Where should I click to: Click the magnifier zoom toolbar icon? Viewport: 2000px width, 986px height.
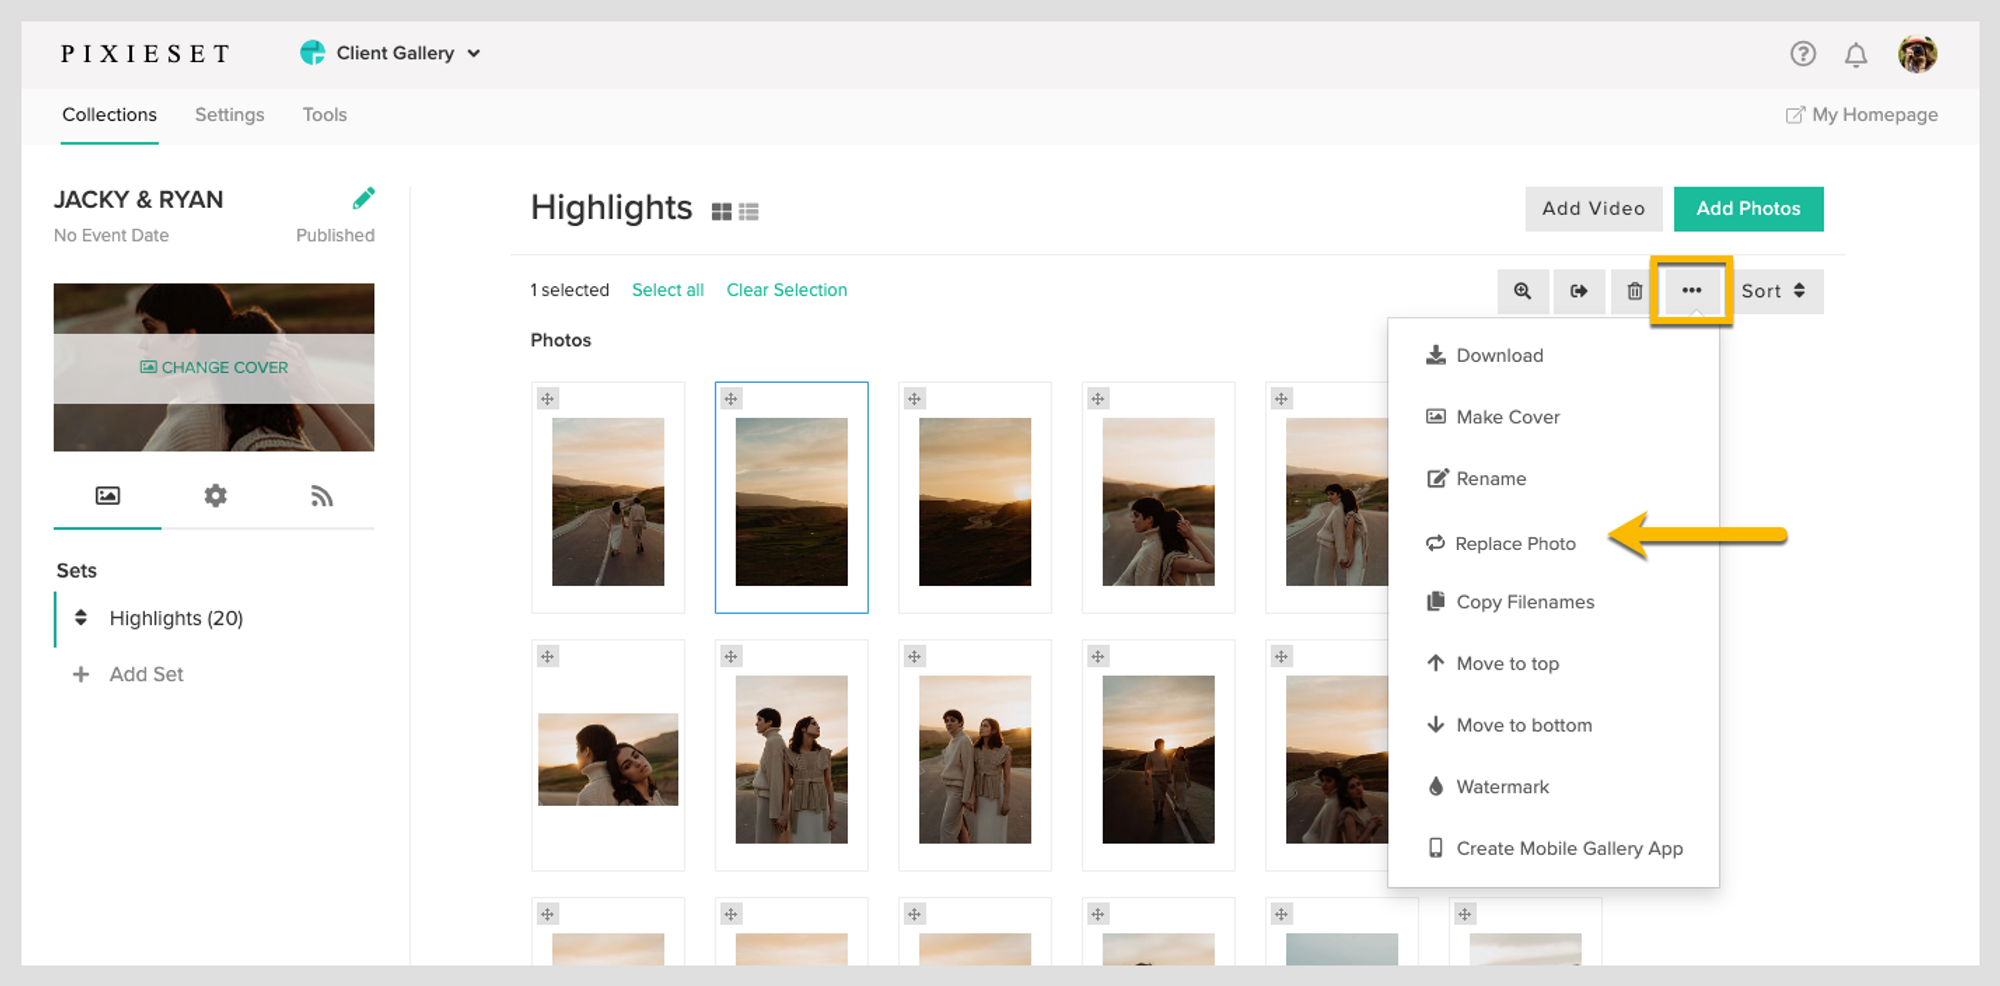[1523, 291]
